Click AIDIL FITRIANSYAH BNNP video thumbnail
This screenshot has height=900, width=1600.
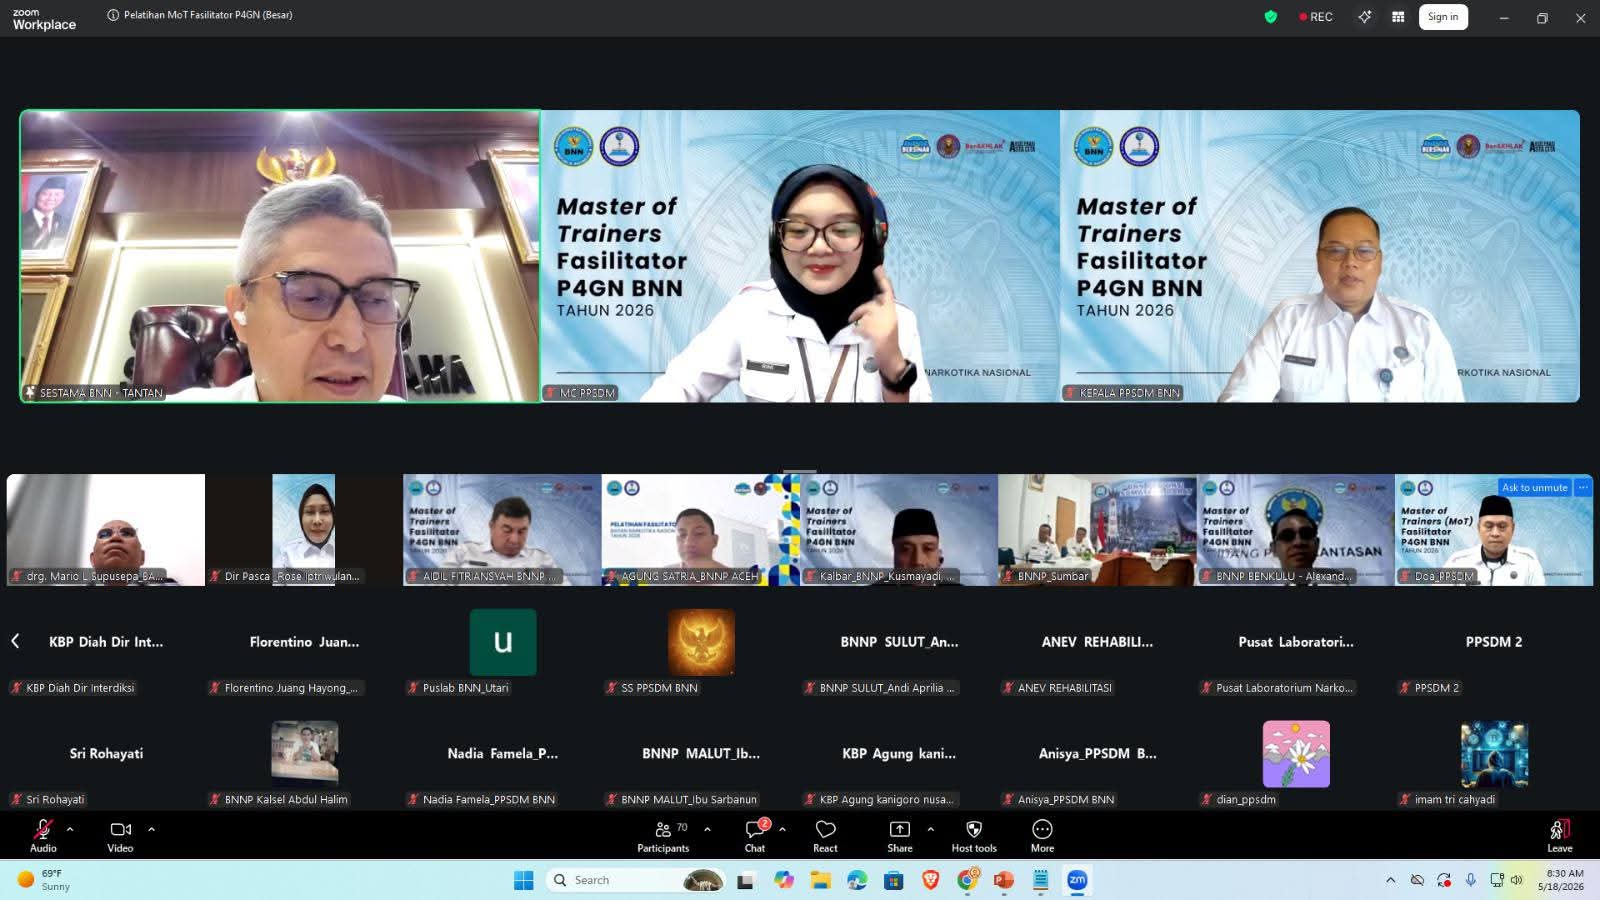pyautogui.click(x=502, y=530)
